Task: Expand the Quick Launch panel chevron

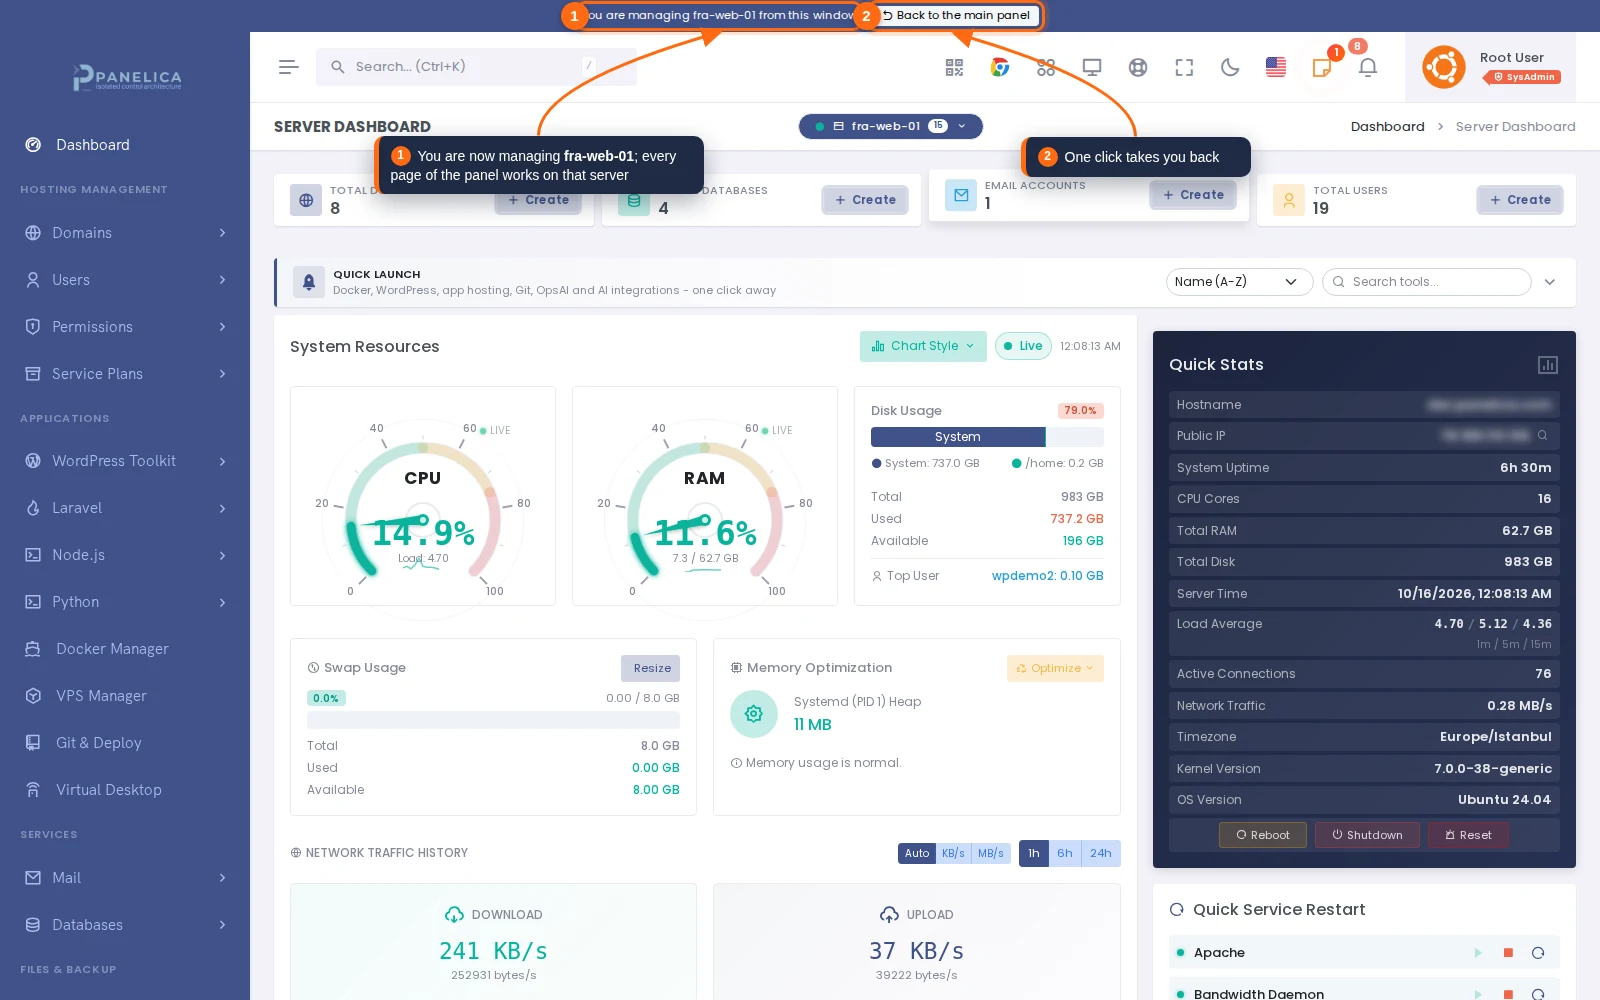Action: click(x=1550, y=282)
